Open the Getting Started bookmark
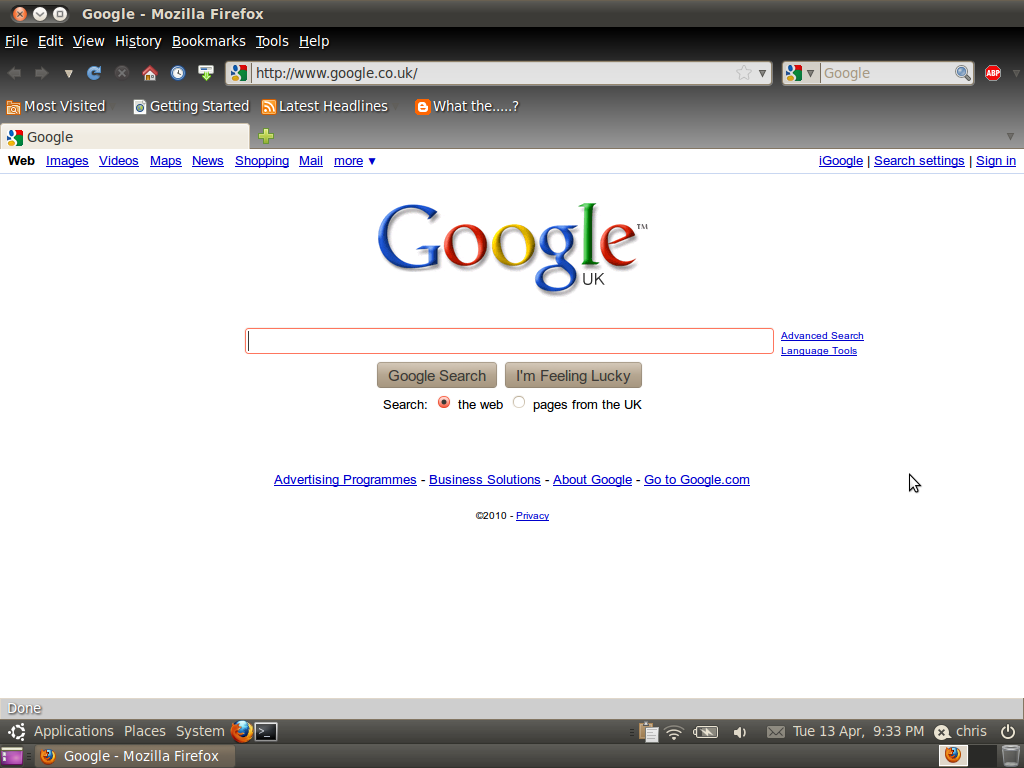The height and width of the screenshot is (768, 1024). coord(191,106)
